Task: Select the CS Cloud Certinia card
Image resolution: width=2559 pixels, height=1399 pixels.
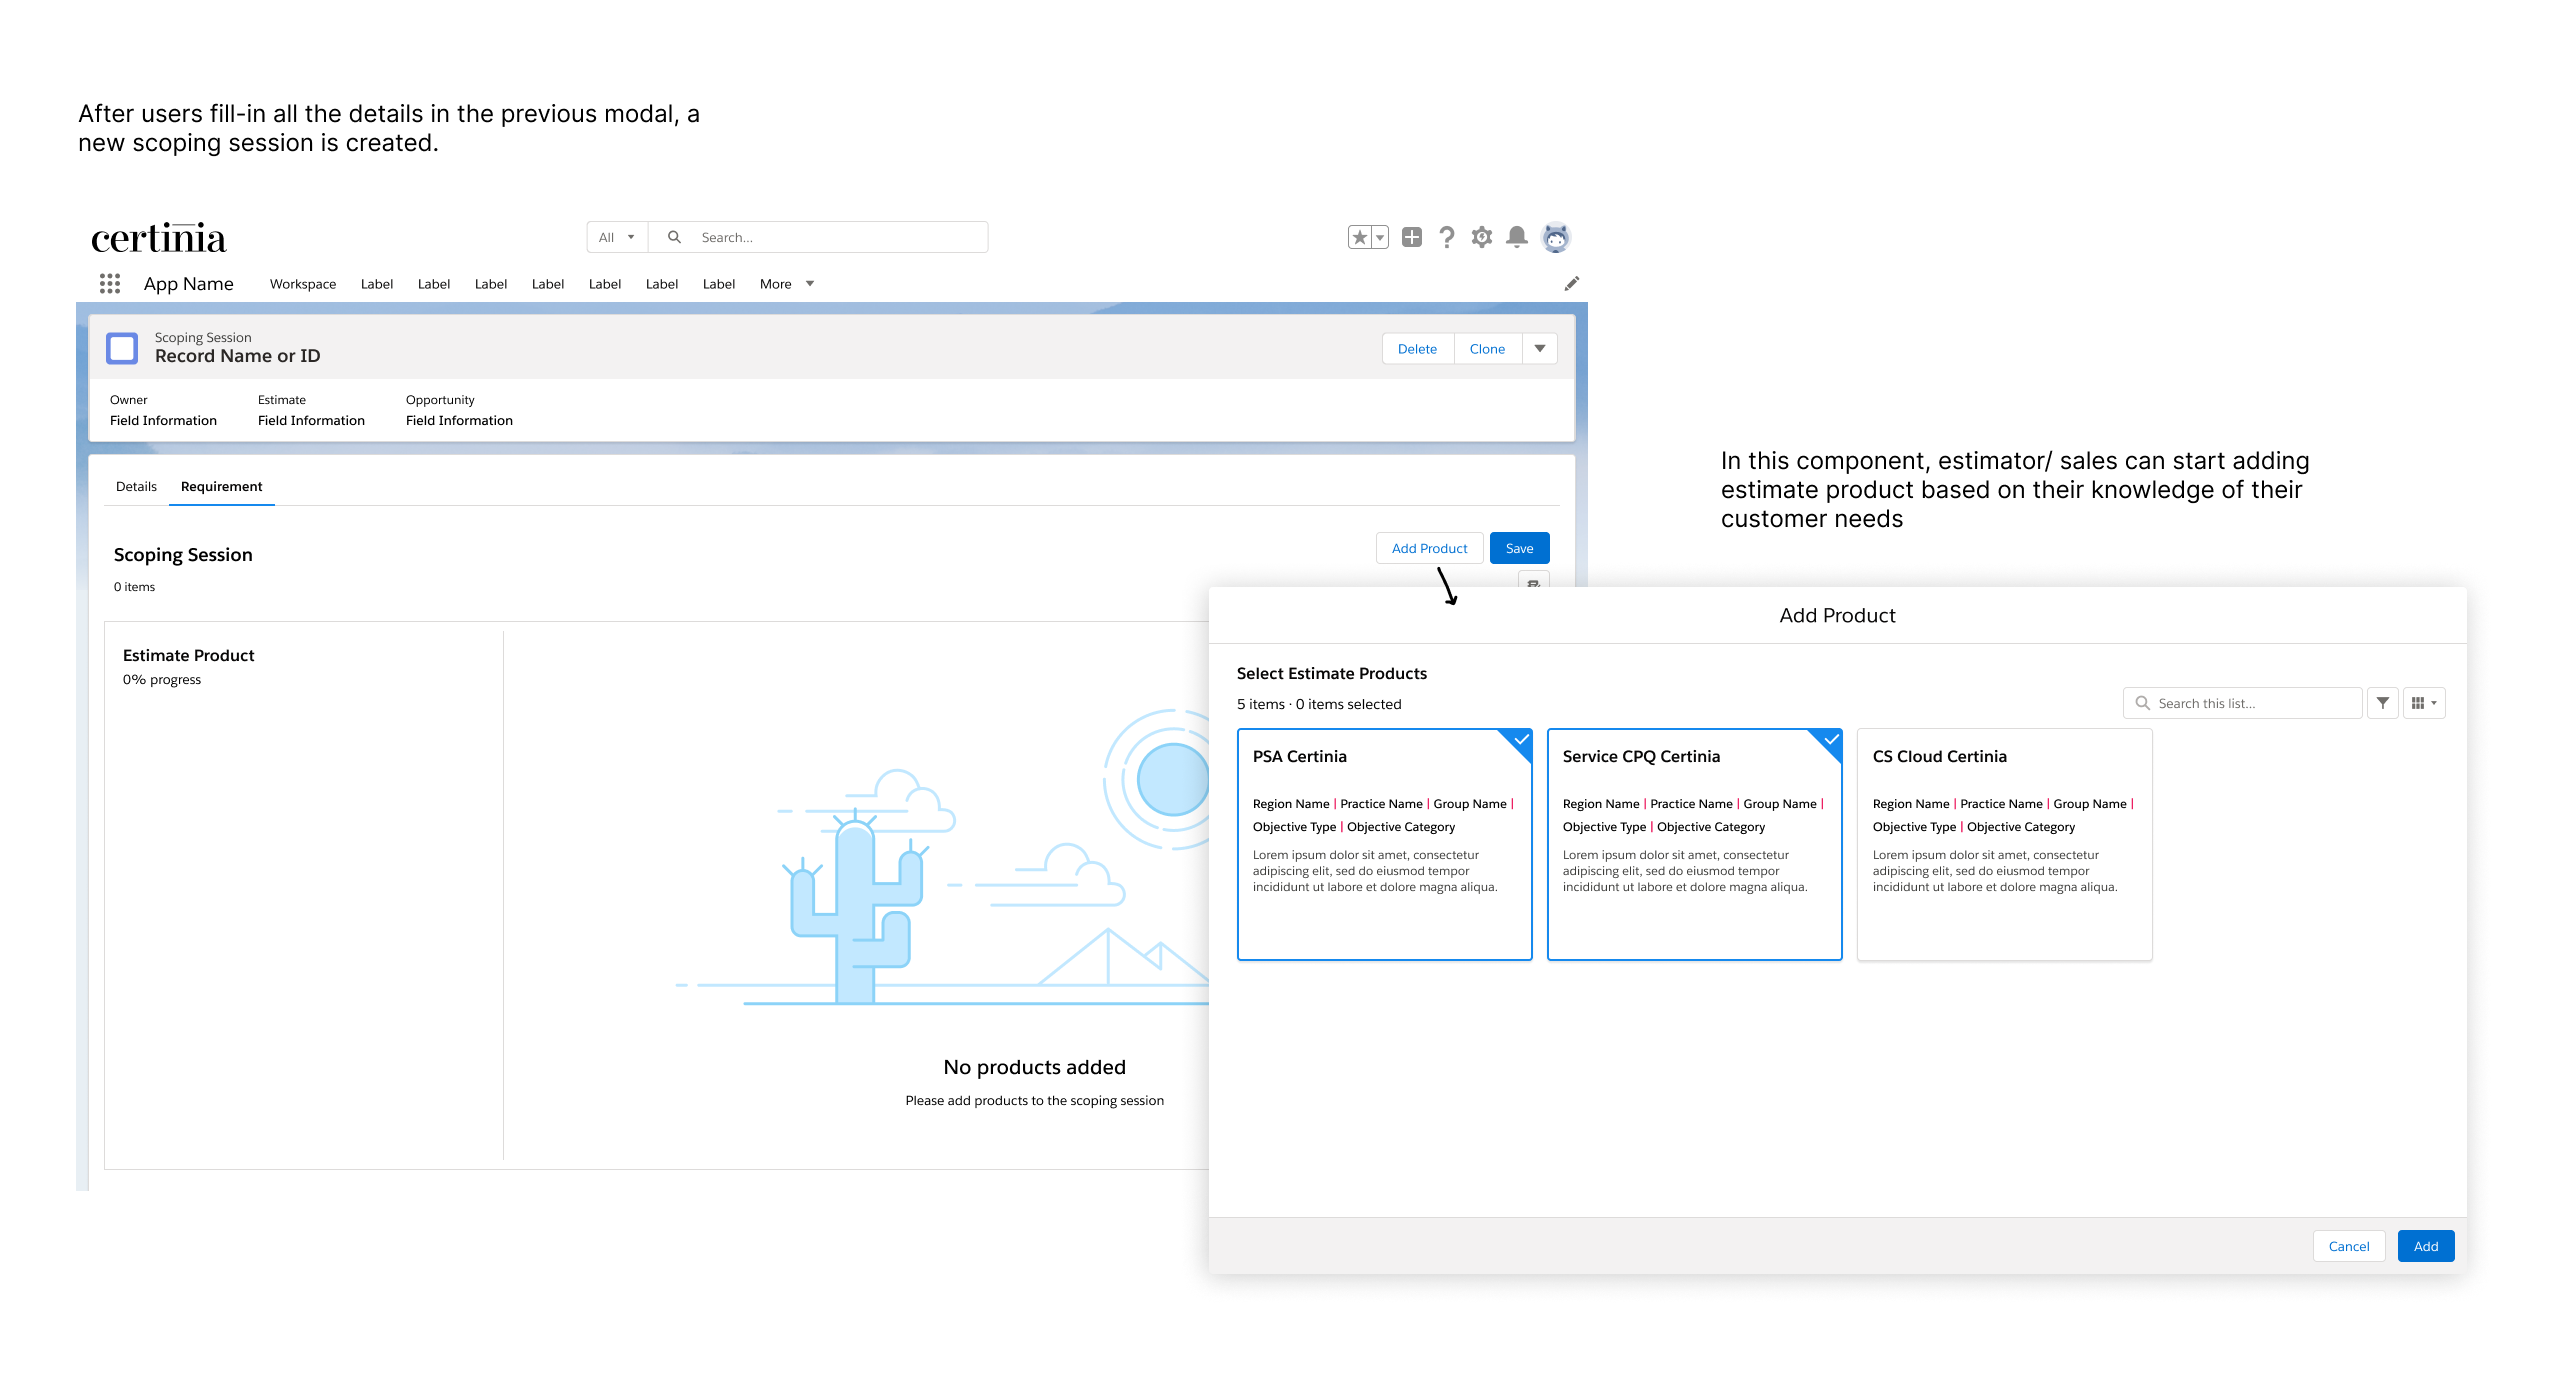Action: (2004, 844)
